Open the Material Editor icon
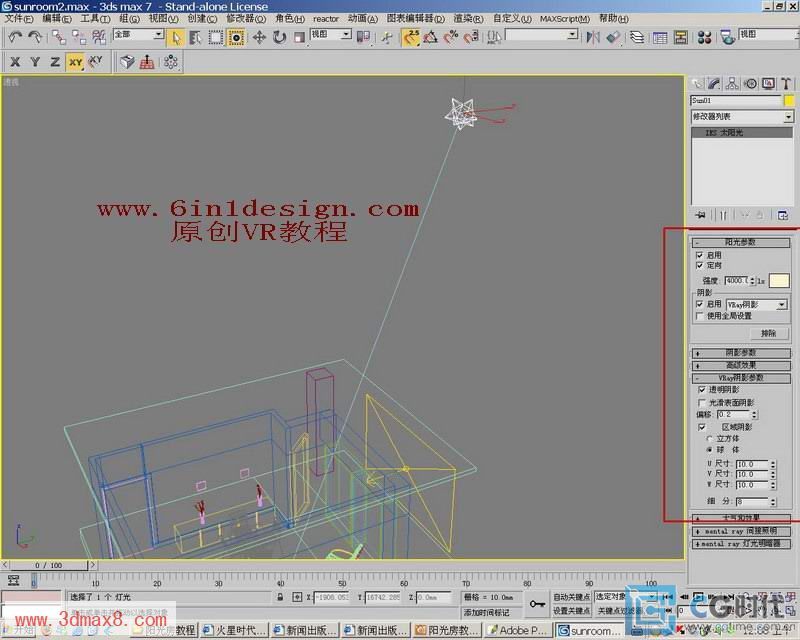 (x=705, y=37)
